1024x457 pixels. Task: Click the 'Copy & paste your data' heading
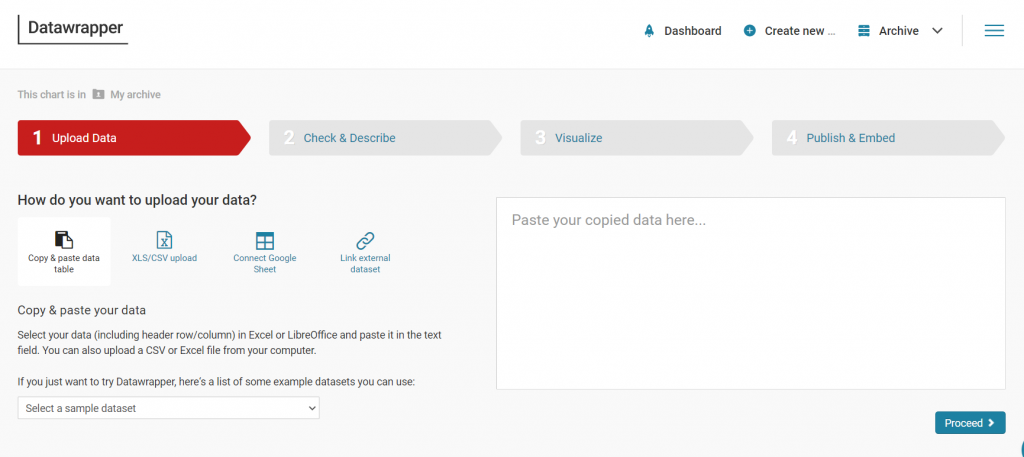82,309
